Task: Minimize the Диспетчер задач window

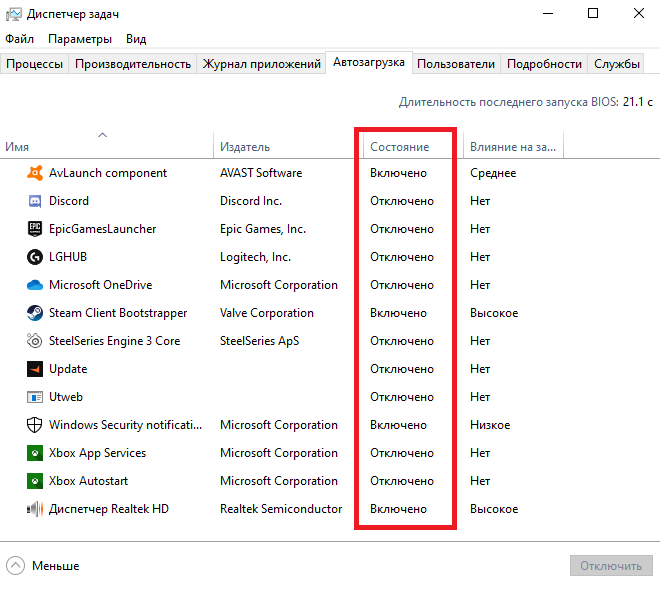Action: (548, 13)
